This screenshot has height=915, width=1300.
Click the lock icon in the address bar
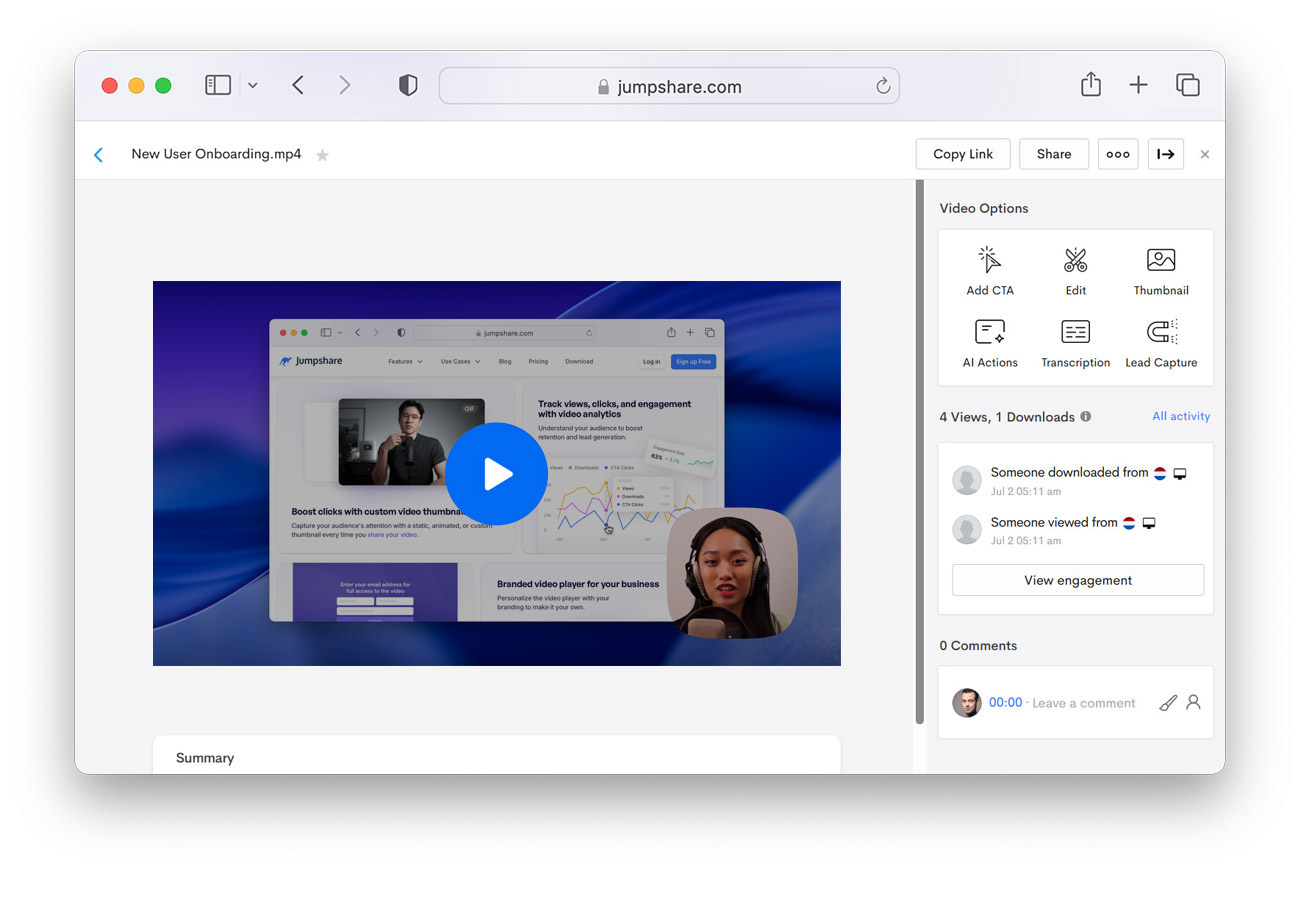(603, 87)
